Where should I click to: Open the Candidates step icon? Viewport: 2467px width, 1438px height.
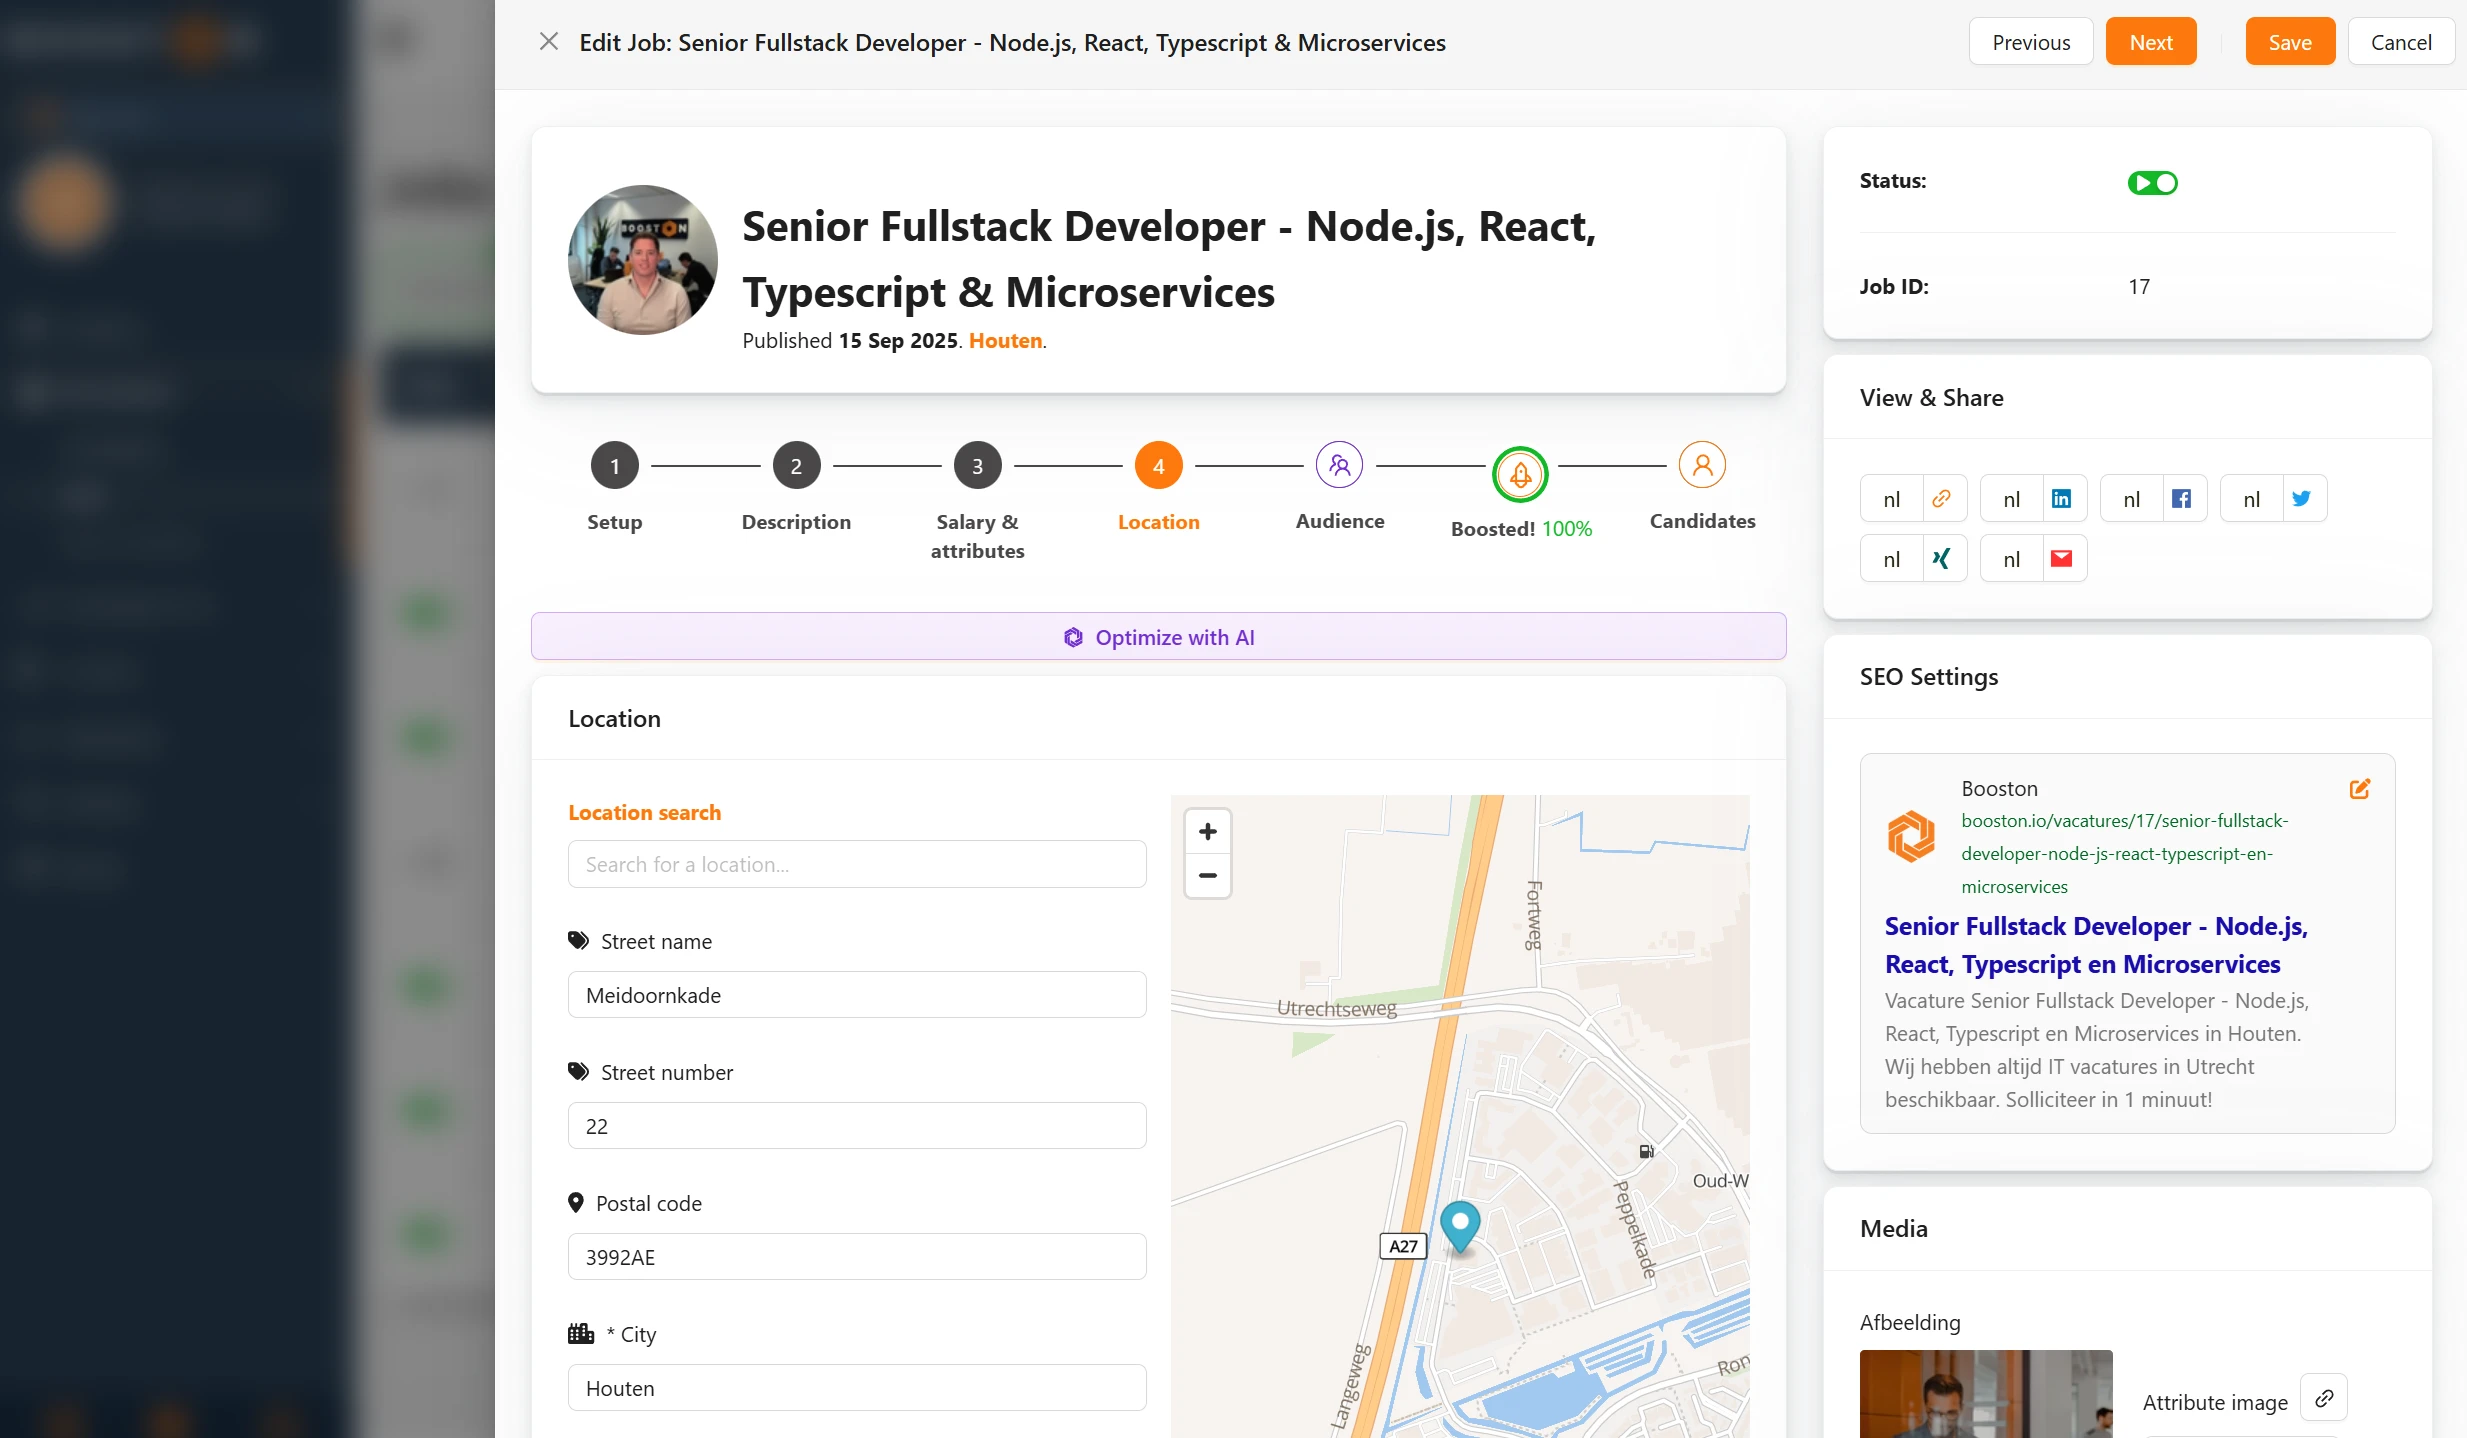tap(1702, 465)
